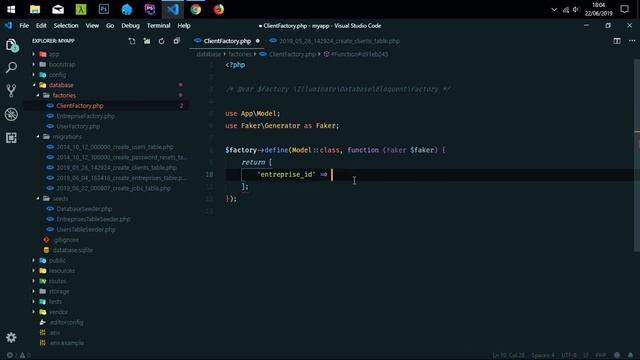Click the volume icon in system tray
This screenshot has height=360, width=640.
[576, 9]
